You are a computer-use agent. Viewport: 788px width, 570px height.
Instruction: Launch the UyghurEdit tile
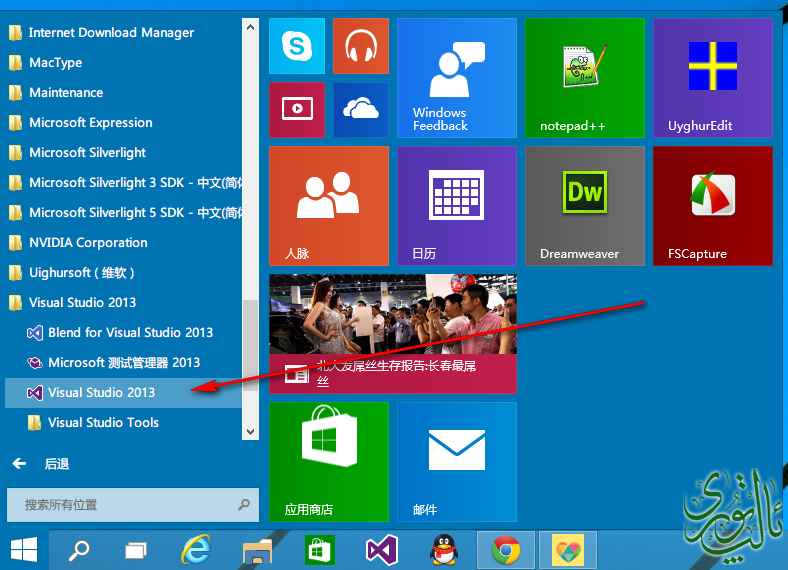tap(713, 78)
